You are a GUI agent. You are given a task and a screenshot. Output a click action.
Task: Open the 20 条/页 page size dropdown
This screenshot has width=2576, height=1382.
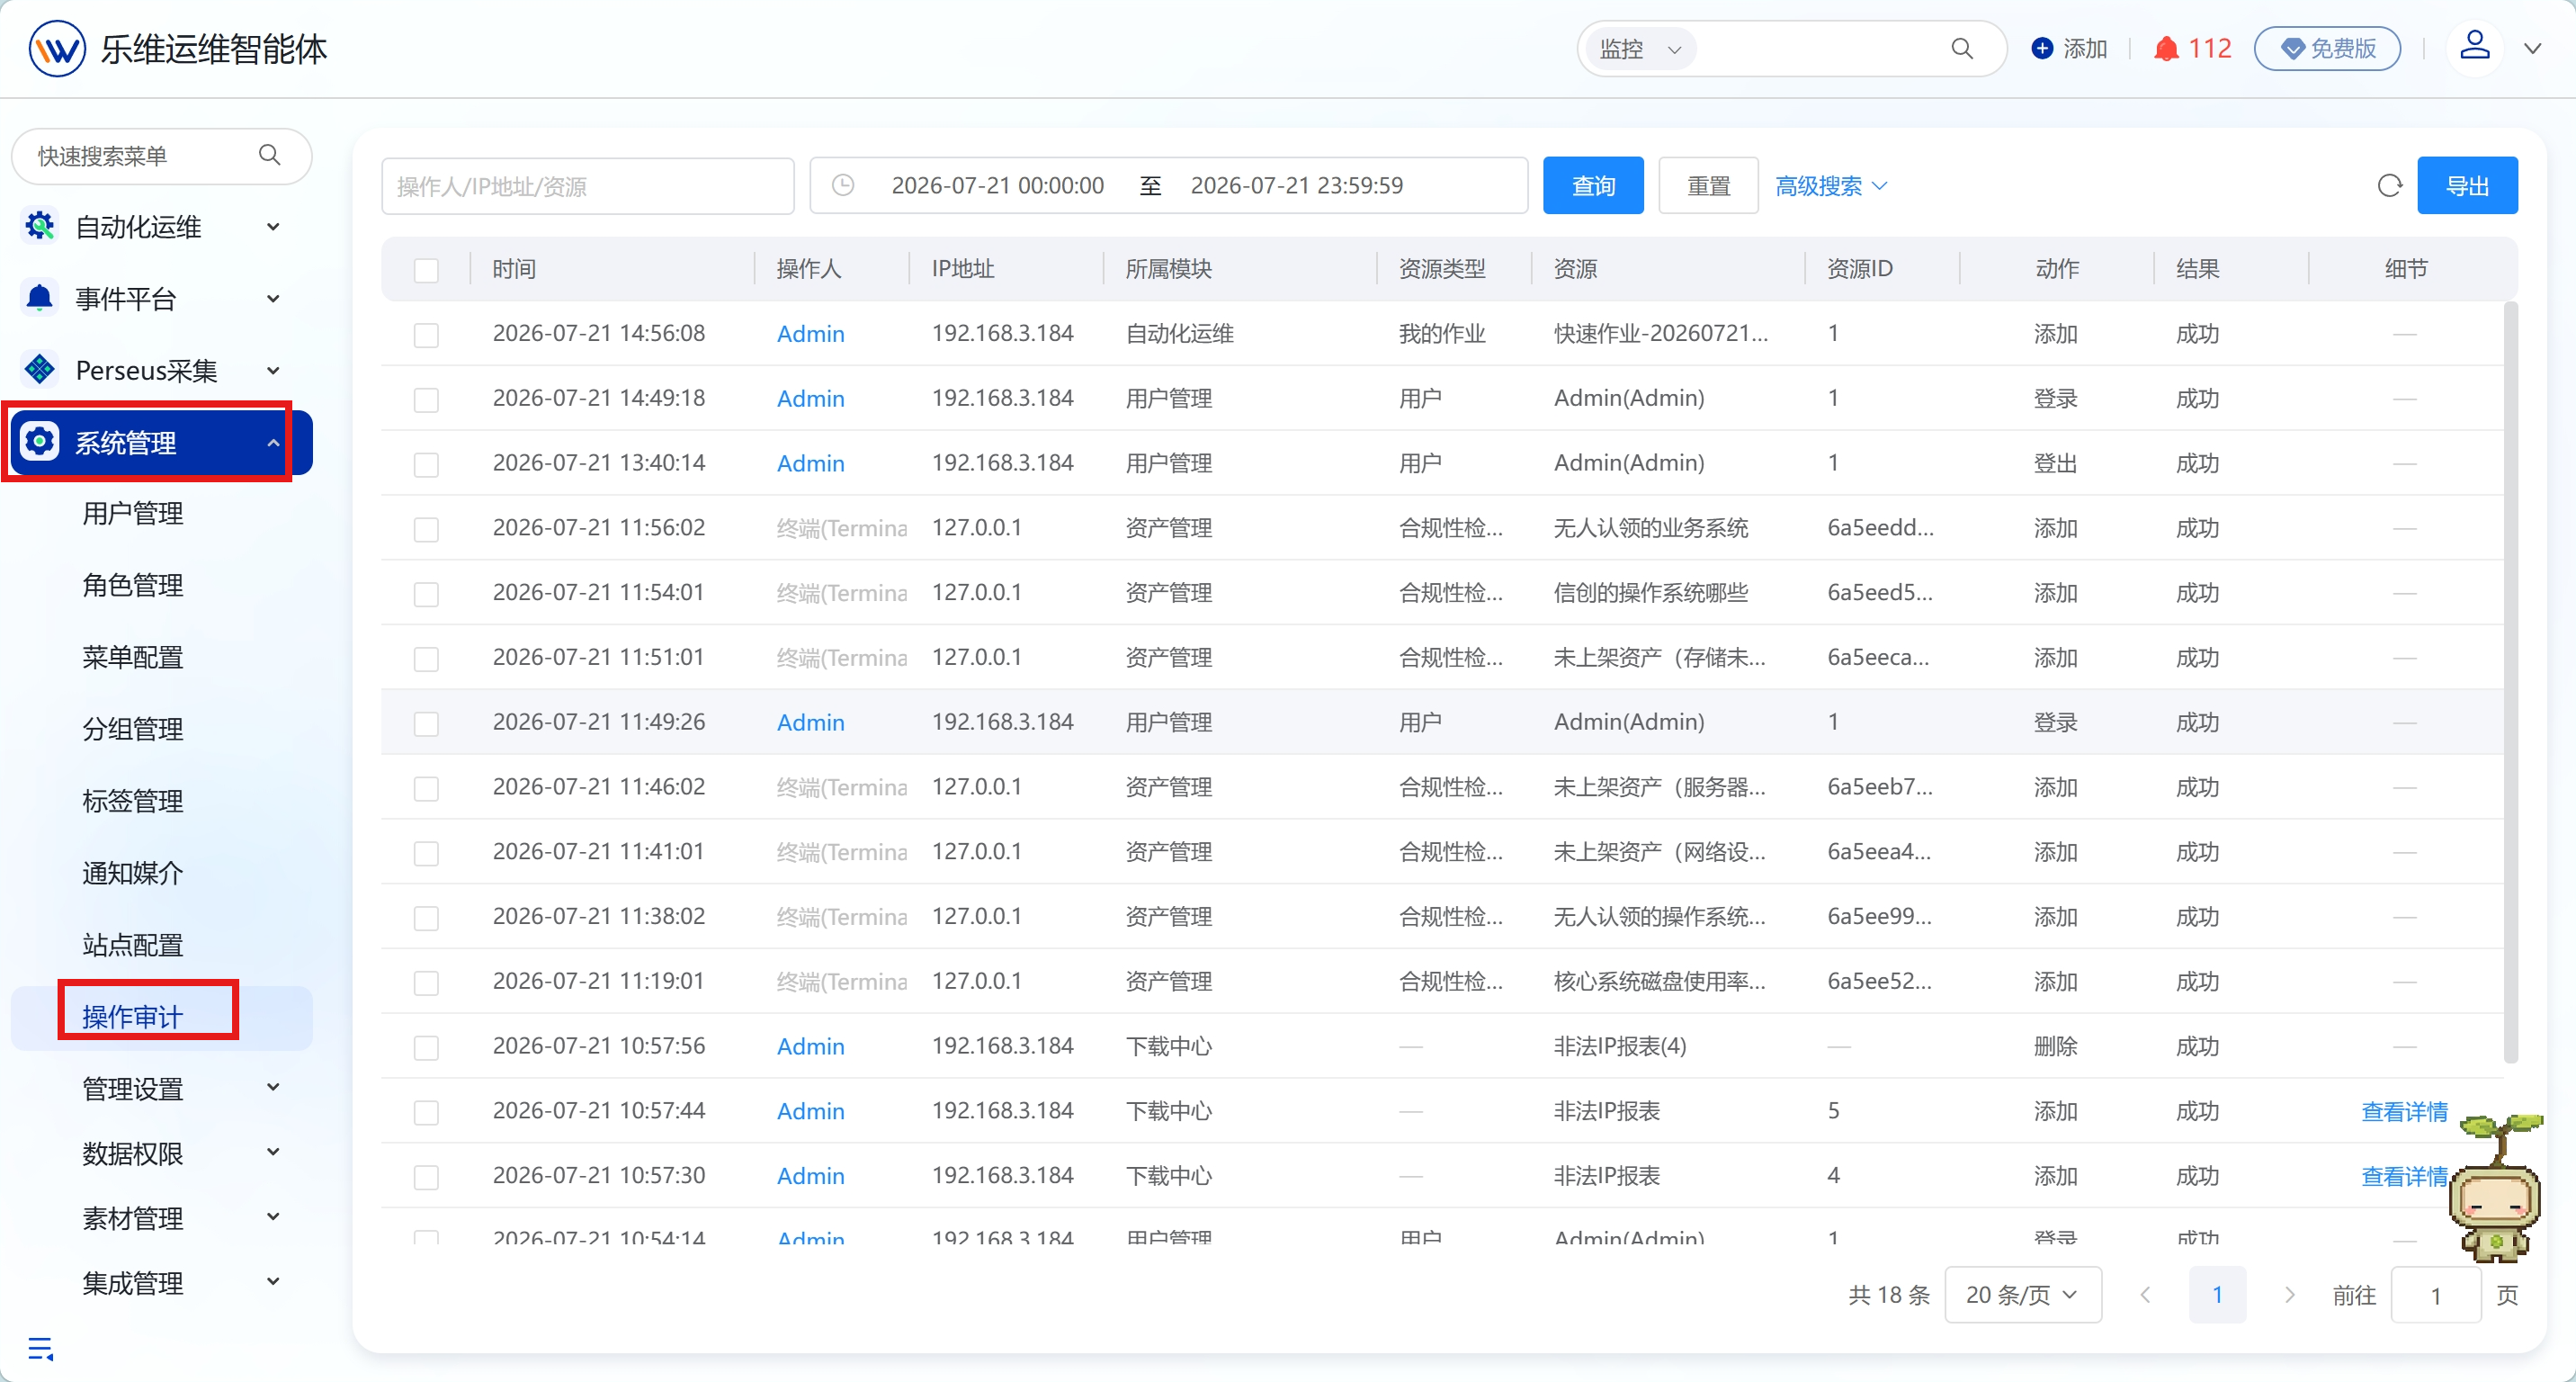click(2022, 1295)
